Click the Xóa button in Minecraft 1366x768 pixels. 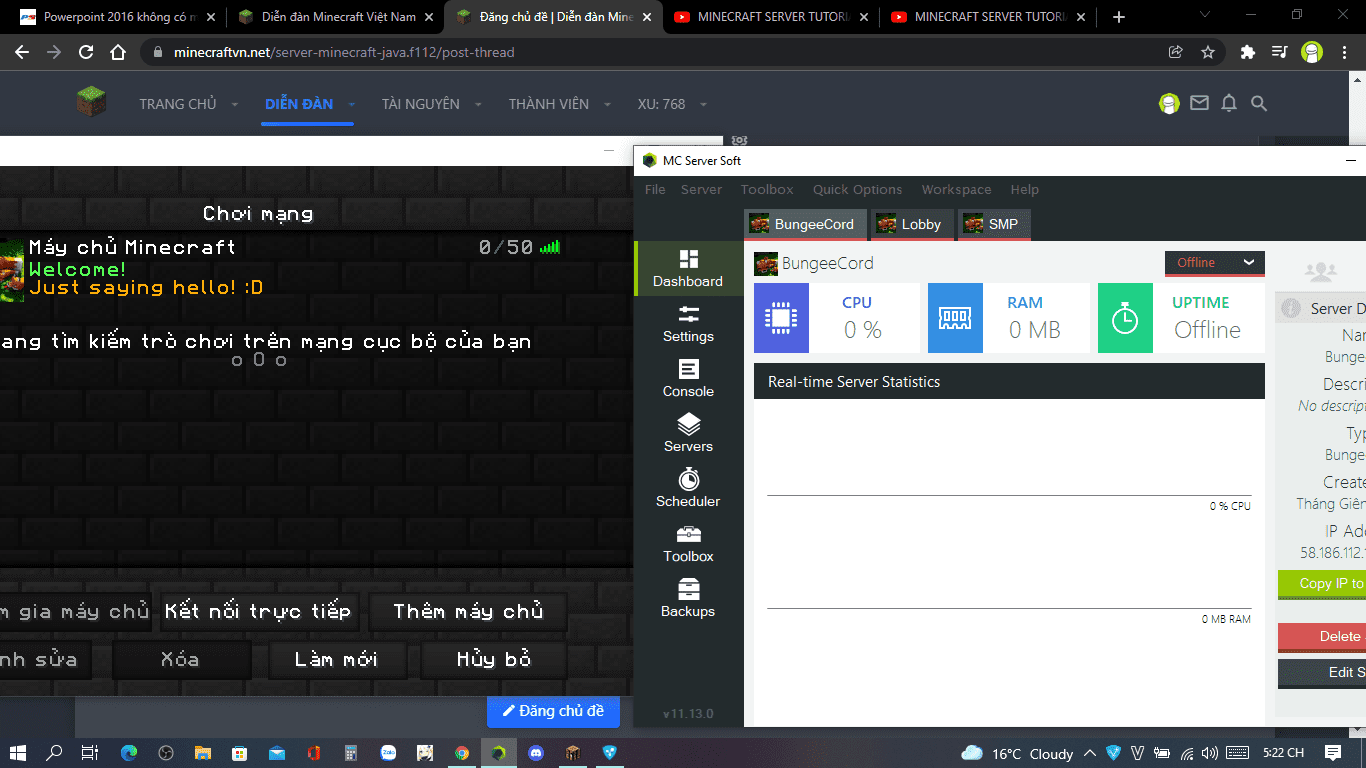click(x=180, y=659)
